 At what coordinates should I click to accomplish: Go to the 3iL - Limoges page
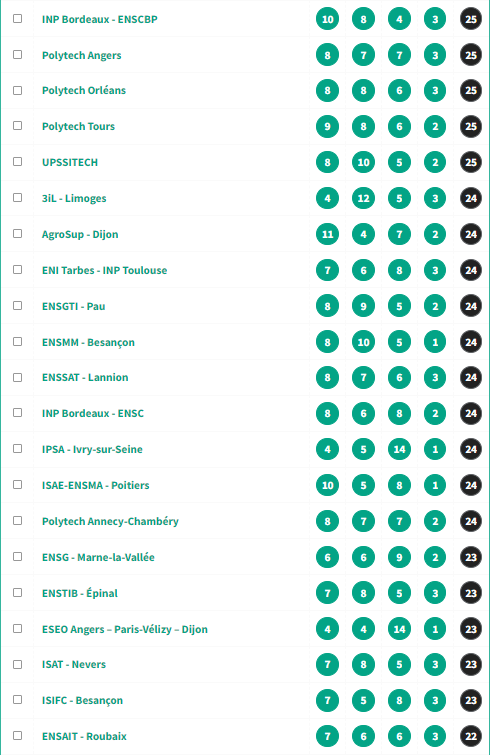74,198
